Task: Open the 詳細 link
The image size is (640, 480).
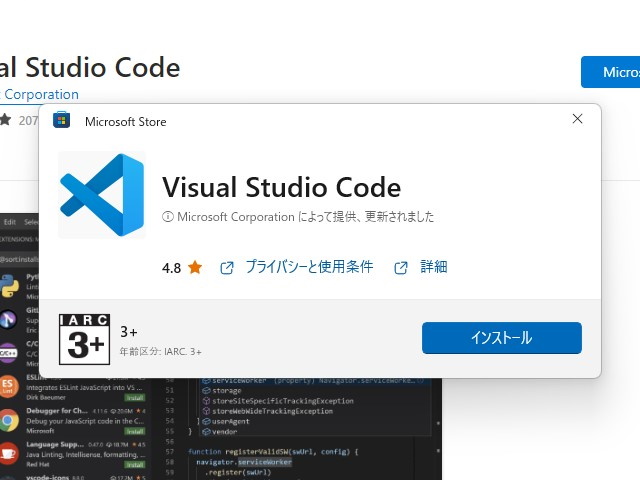Action: [433, 267]
